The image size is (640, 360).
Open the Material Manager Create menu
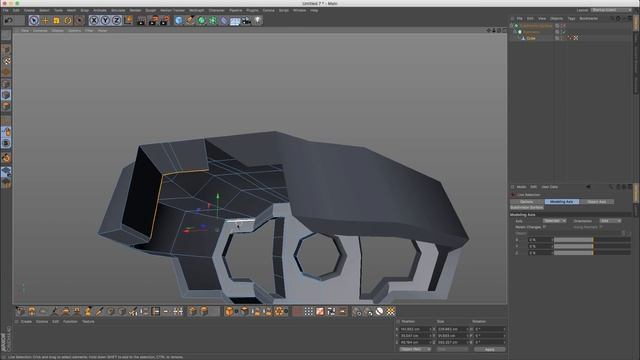26,322
